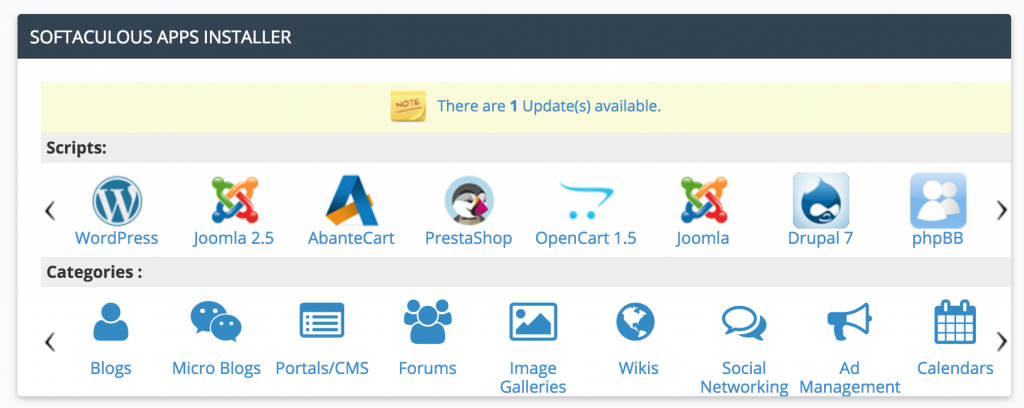Click the Social Networking text link
The image size is (1024, 408).
click(x=744, y=377)
